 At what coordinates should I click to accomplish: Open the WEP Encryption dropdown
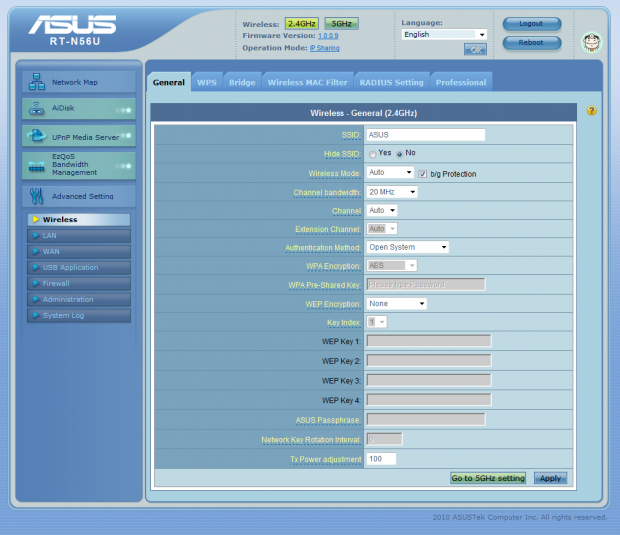point(397,304)
